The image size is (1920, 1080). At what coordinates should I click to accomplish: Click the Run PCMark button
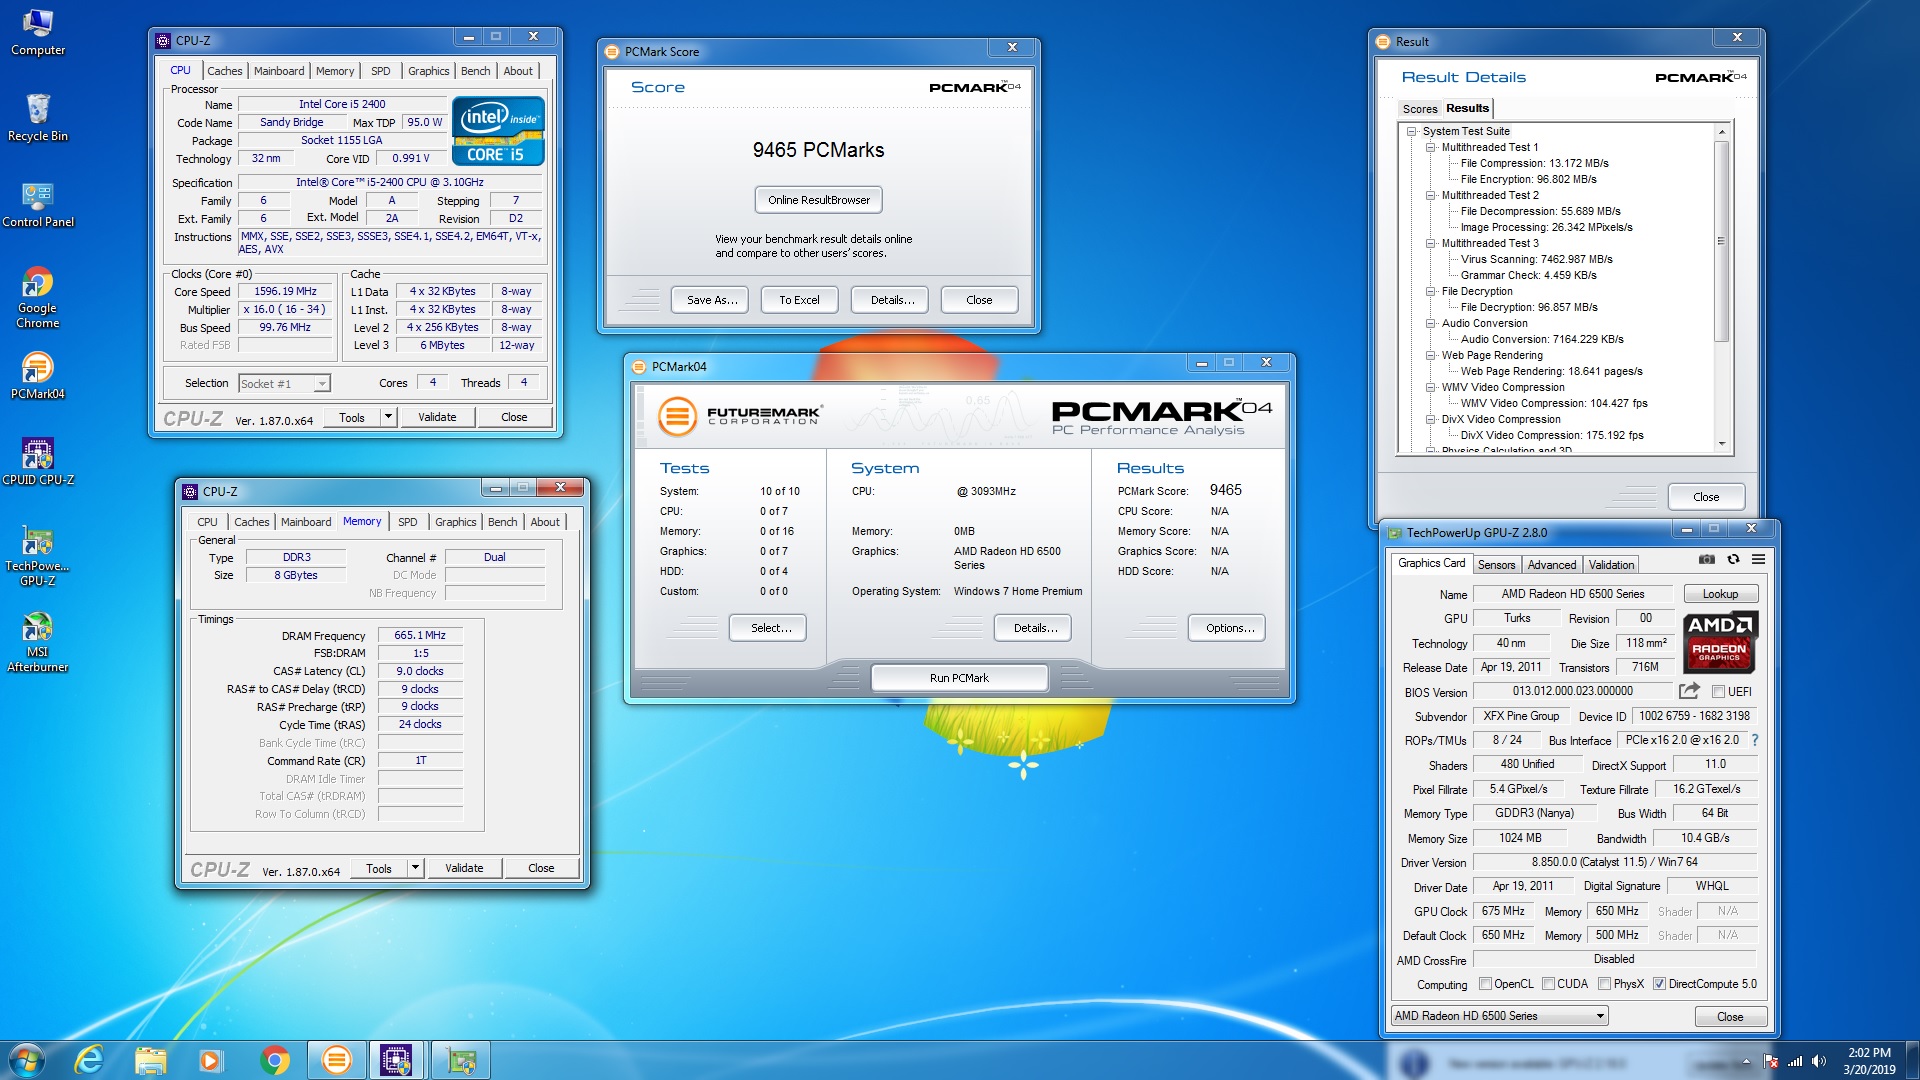click(959, 678)
